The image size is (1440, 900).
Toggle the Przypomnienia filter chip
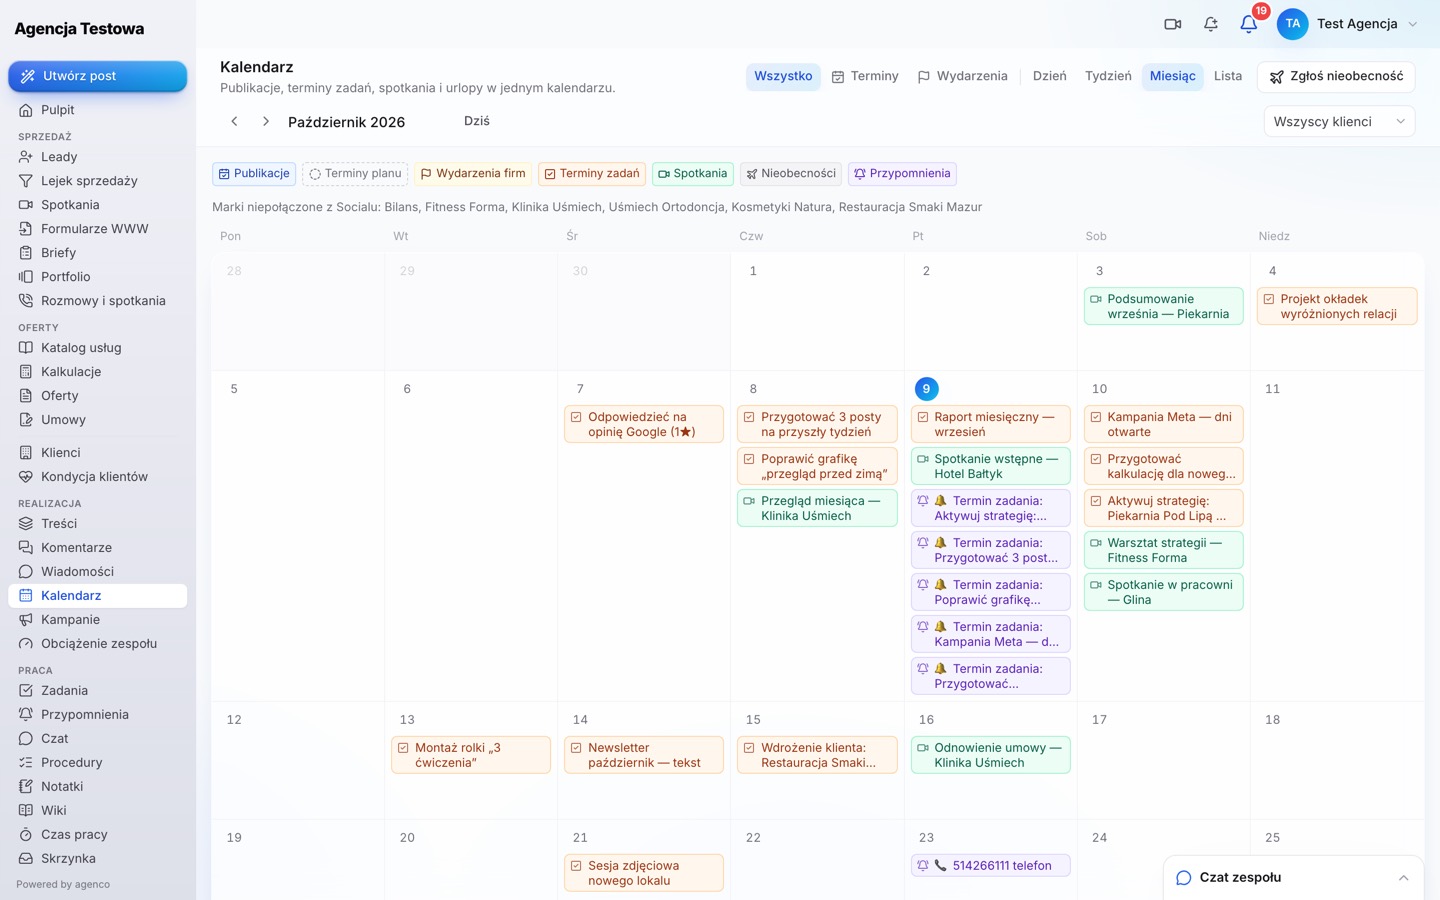902,174
